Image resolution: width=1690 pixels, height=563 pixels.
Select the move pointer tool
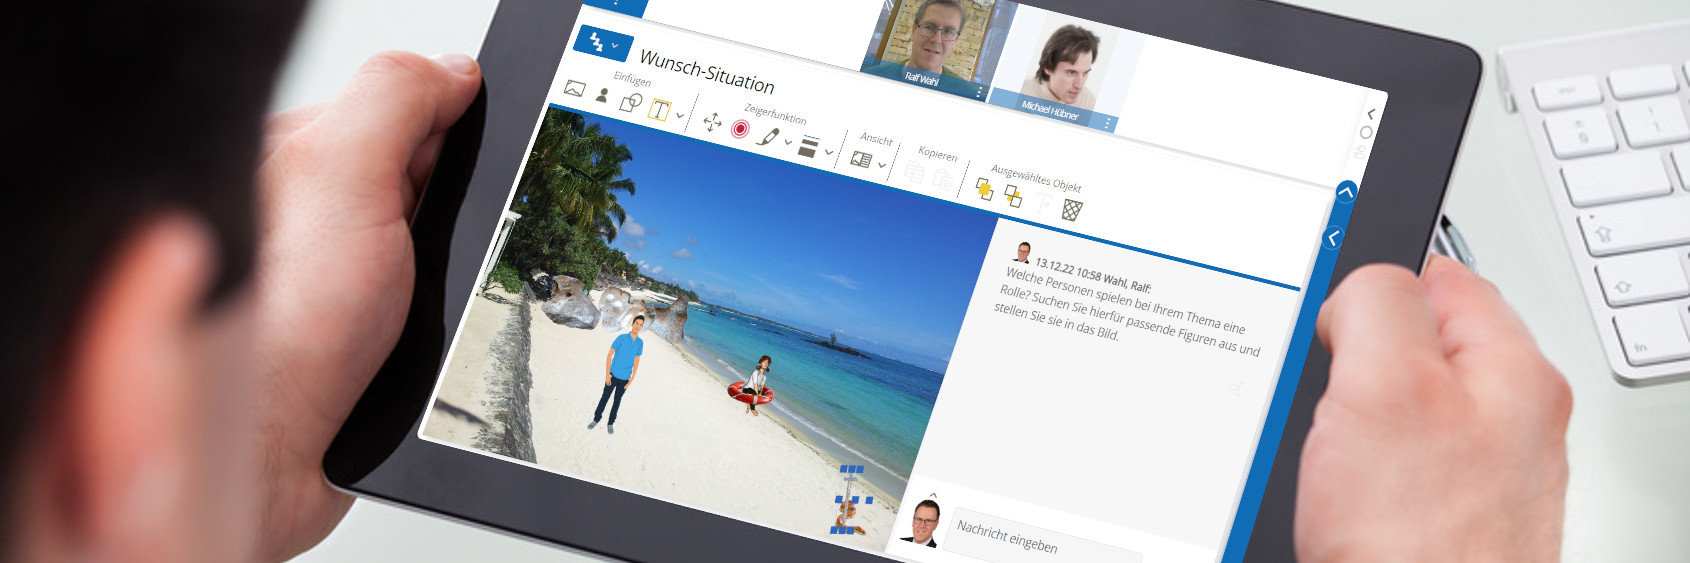click(x=712, y=122)
